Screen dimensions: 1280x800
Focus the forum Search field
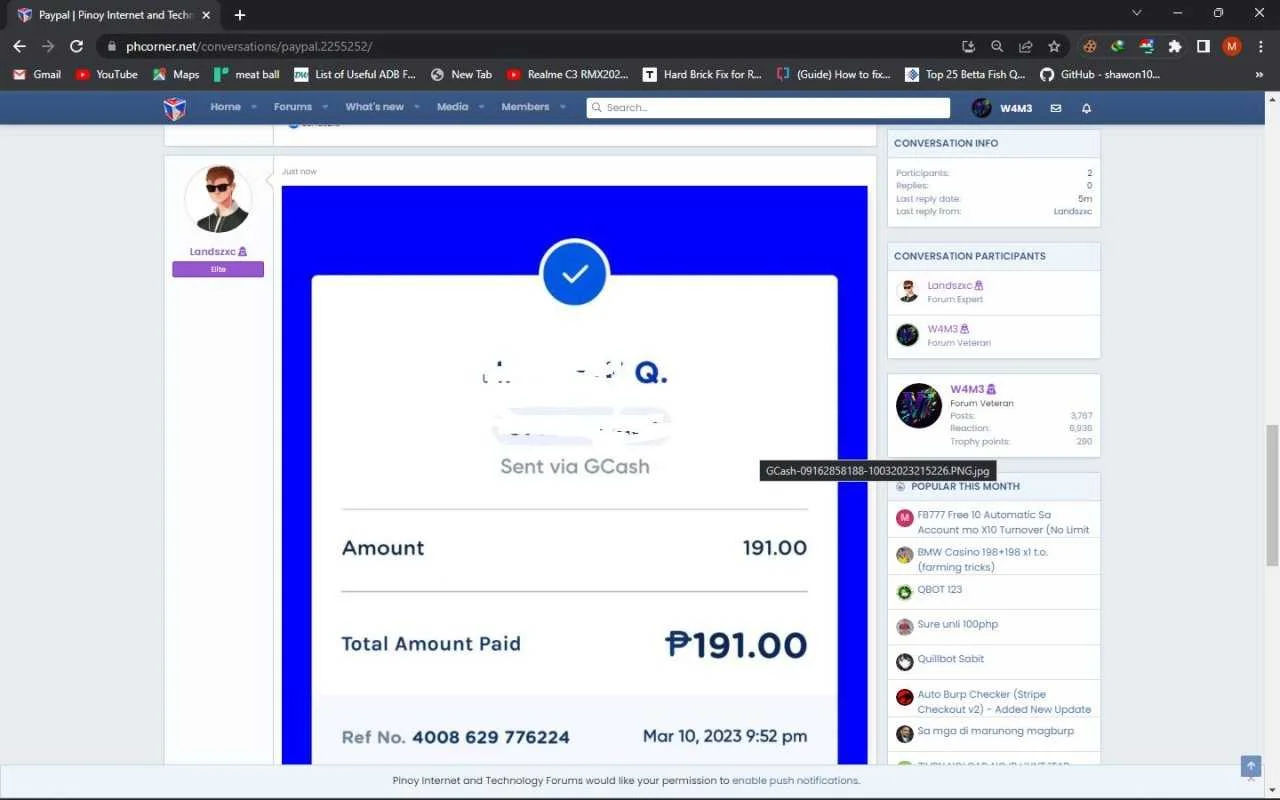(x=768, y=107)
